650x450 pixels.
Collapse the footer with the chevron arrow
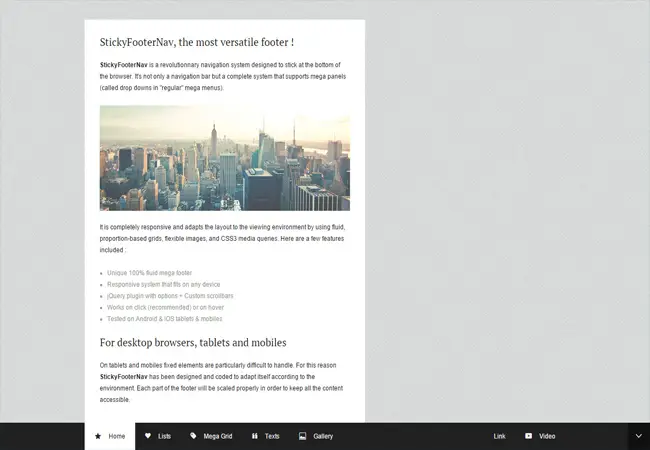[639, 436]
